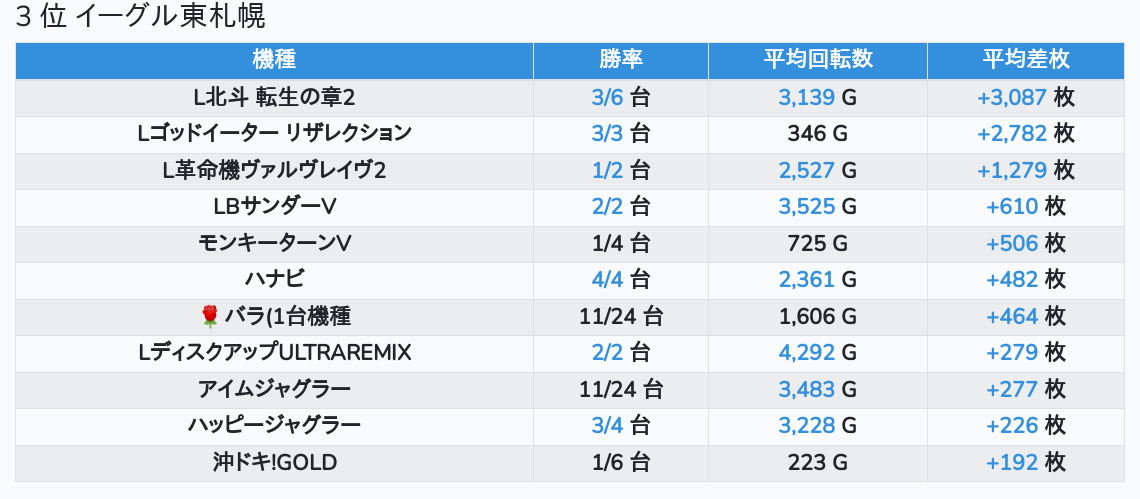Select the アイムジャグラー machine name
The height and width of the screenshot is (499, 1140).
coord(274,389)
